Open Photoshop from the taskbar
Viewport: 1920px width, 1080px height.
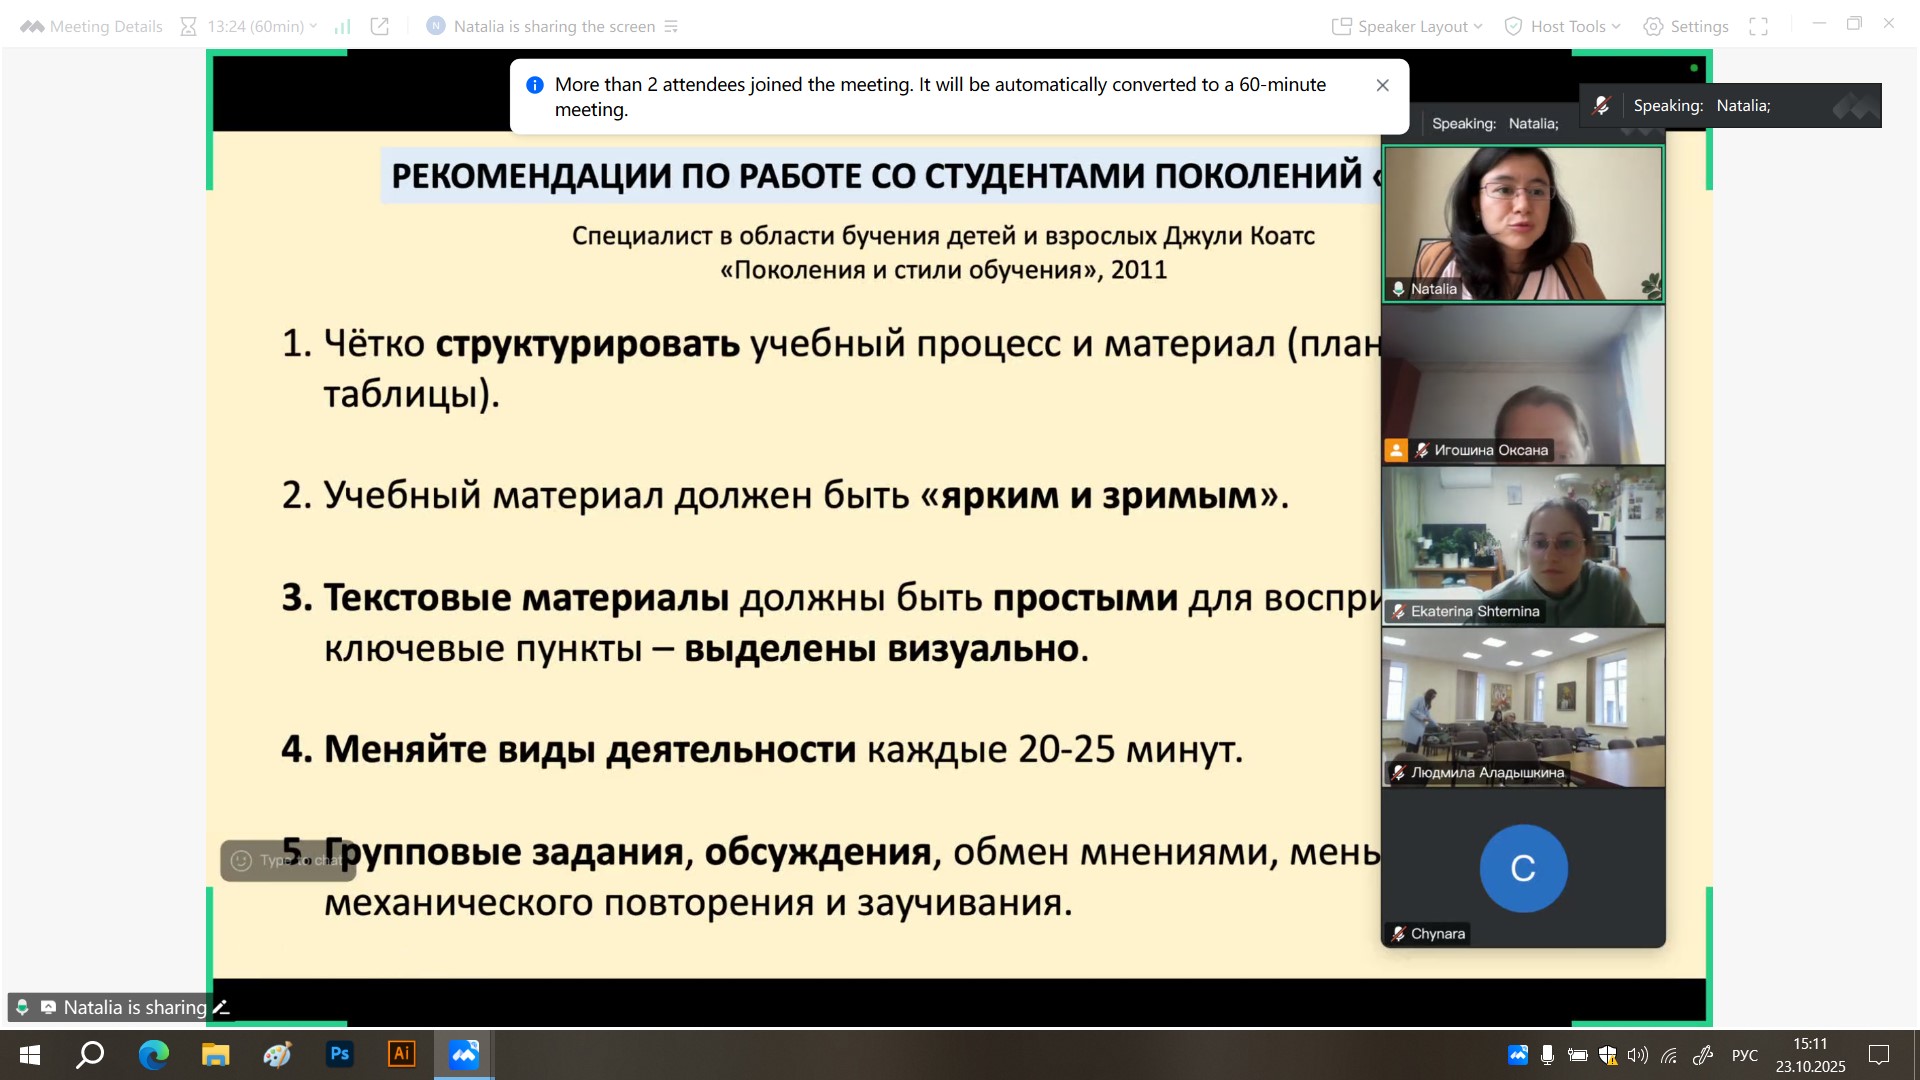coord(340,1054)
